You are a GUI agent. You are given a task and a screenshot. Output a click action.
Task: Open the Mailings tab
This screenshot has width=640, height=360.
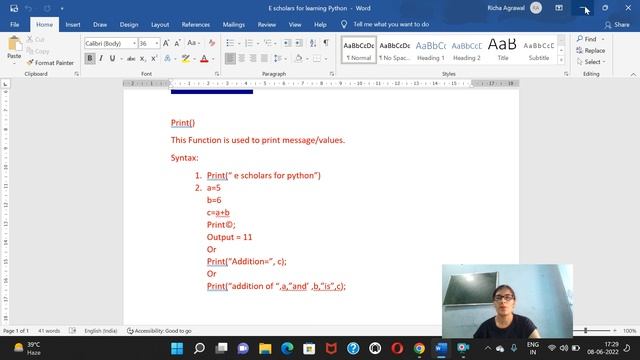pos(233,24)
